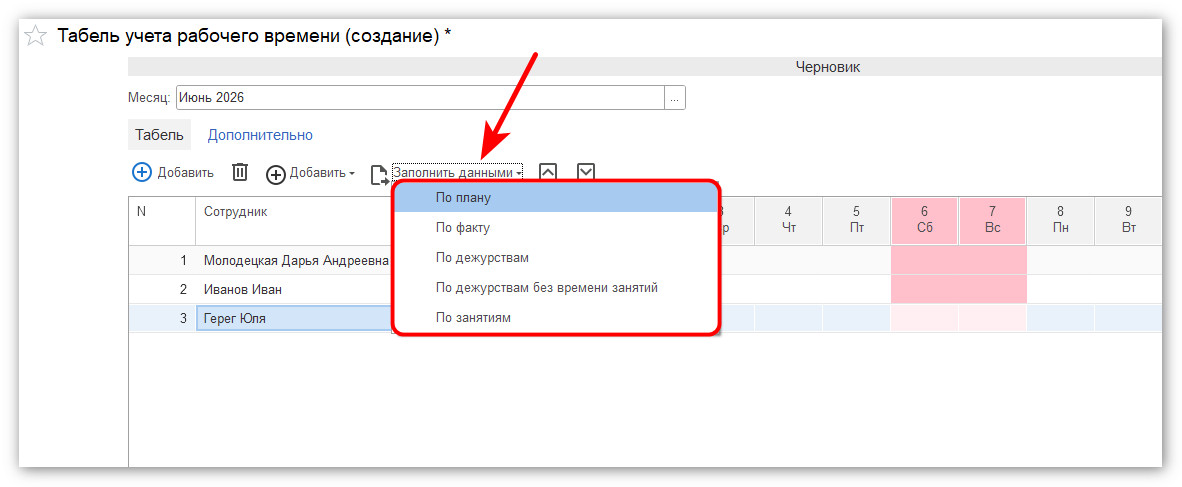Select По дежурствам без времени занятий
The image size is (1182, 487).
point(555,288)
